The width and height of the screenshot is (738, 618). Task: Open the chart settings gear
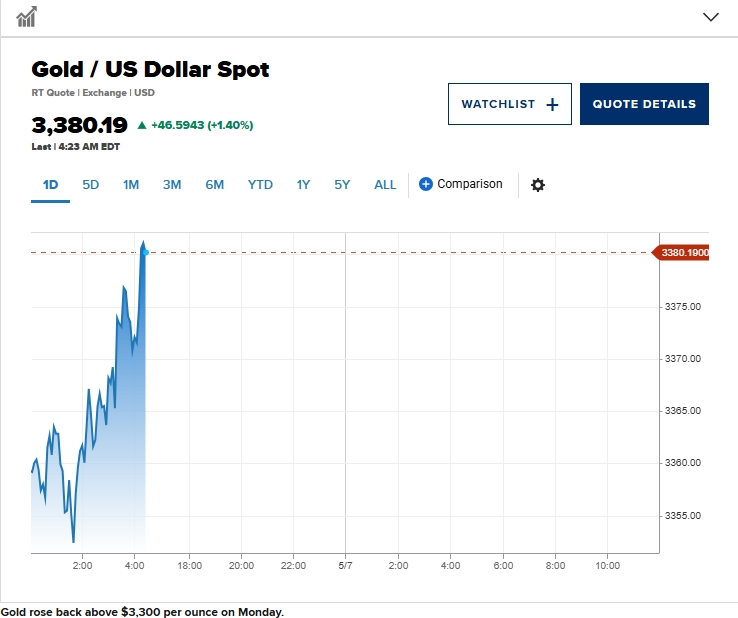pos(537,185)
